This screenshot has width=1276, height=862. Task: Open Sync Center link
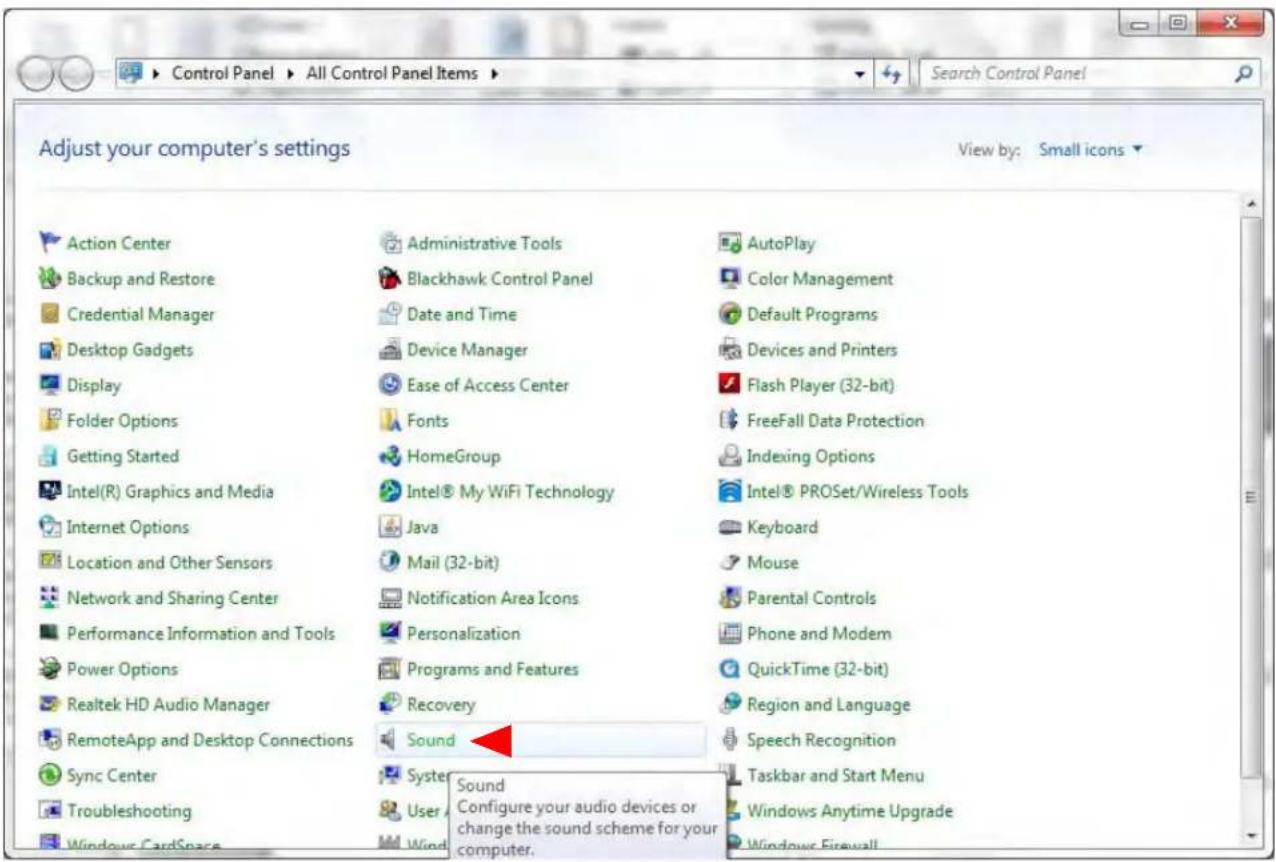(111, 776)
